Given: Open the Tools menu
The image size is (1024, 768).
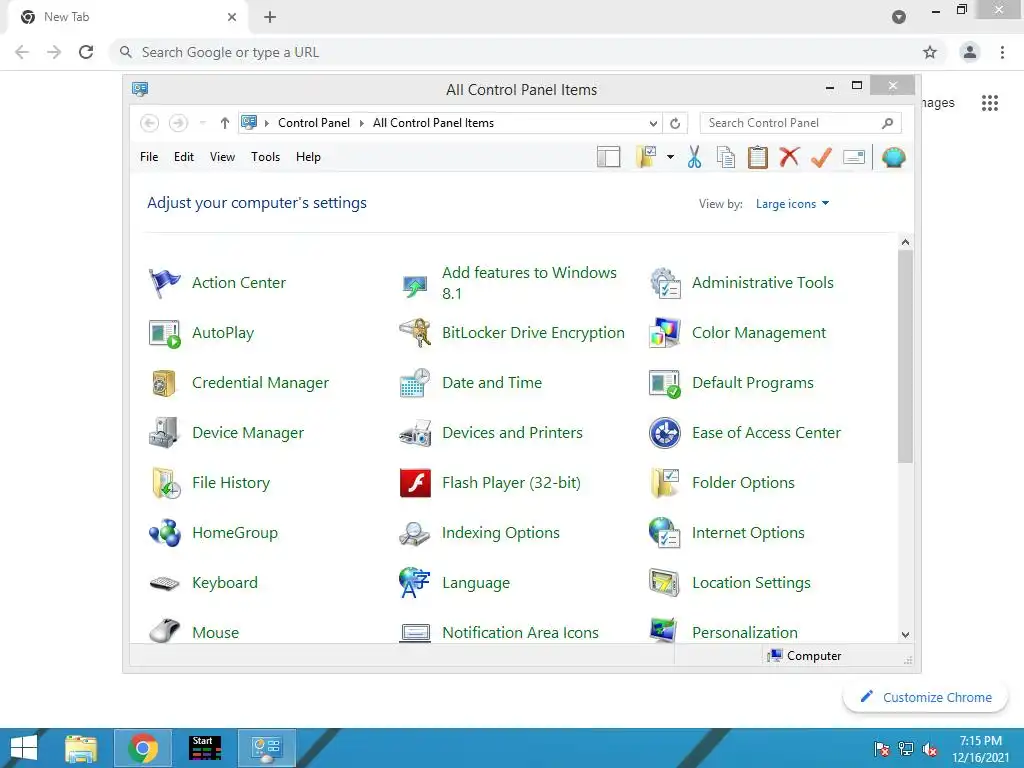Looking at the screenshot, I should point(265,157).
